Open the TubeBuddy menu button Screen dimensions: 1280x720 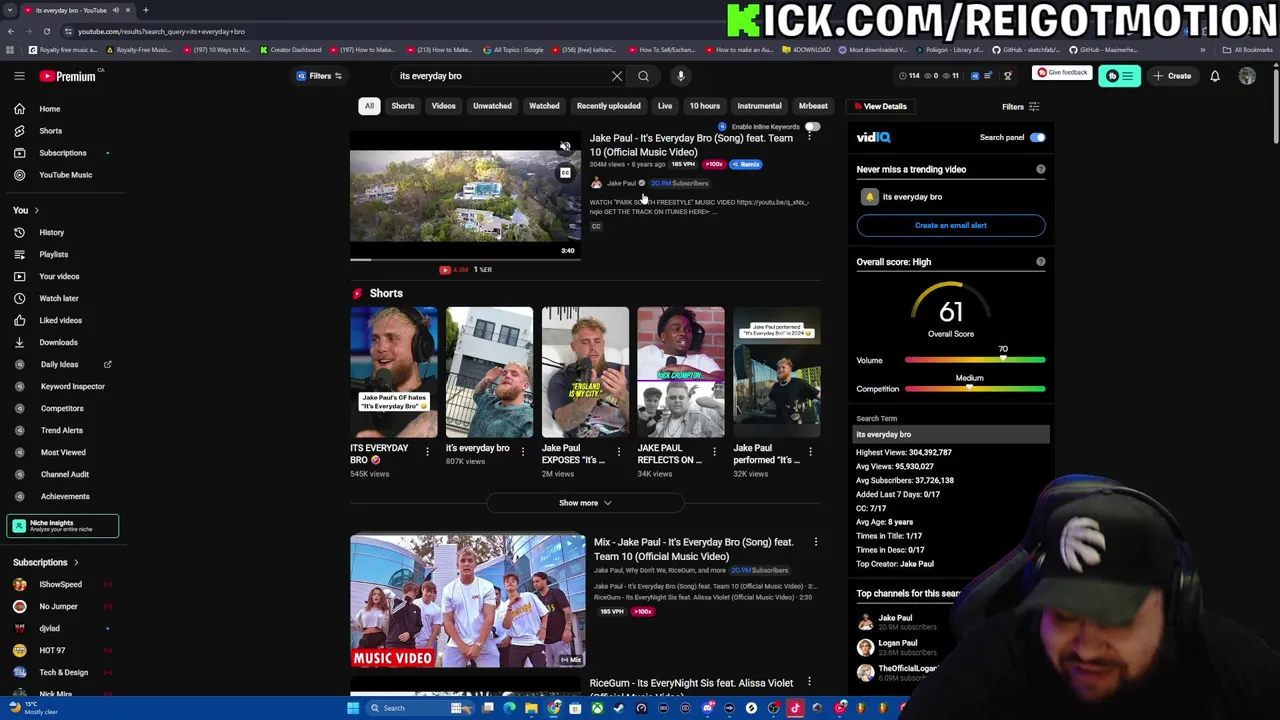pos(1119,76)
